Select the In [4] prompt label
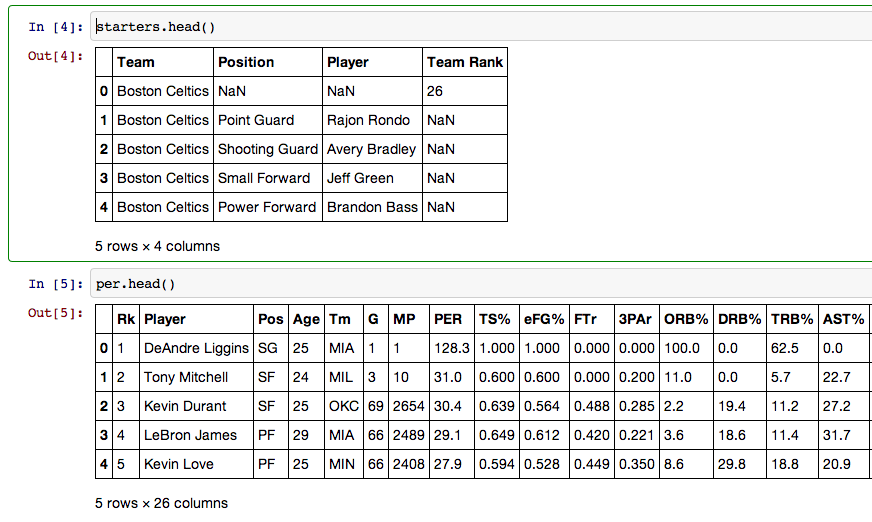 click(x=56, y=27)
